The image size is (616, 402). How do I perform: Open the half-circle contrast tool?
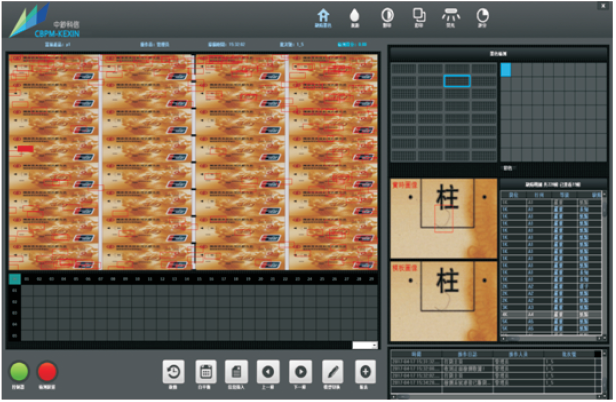[387, 16]
